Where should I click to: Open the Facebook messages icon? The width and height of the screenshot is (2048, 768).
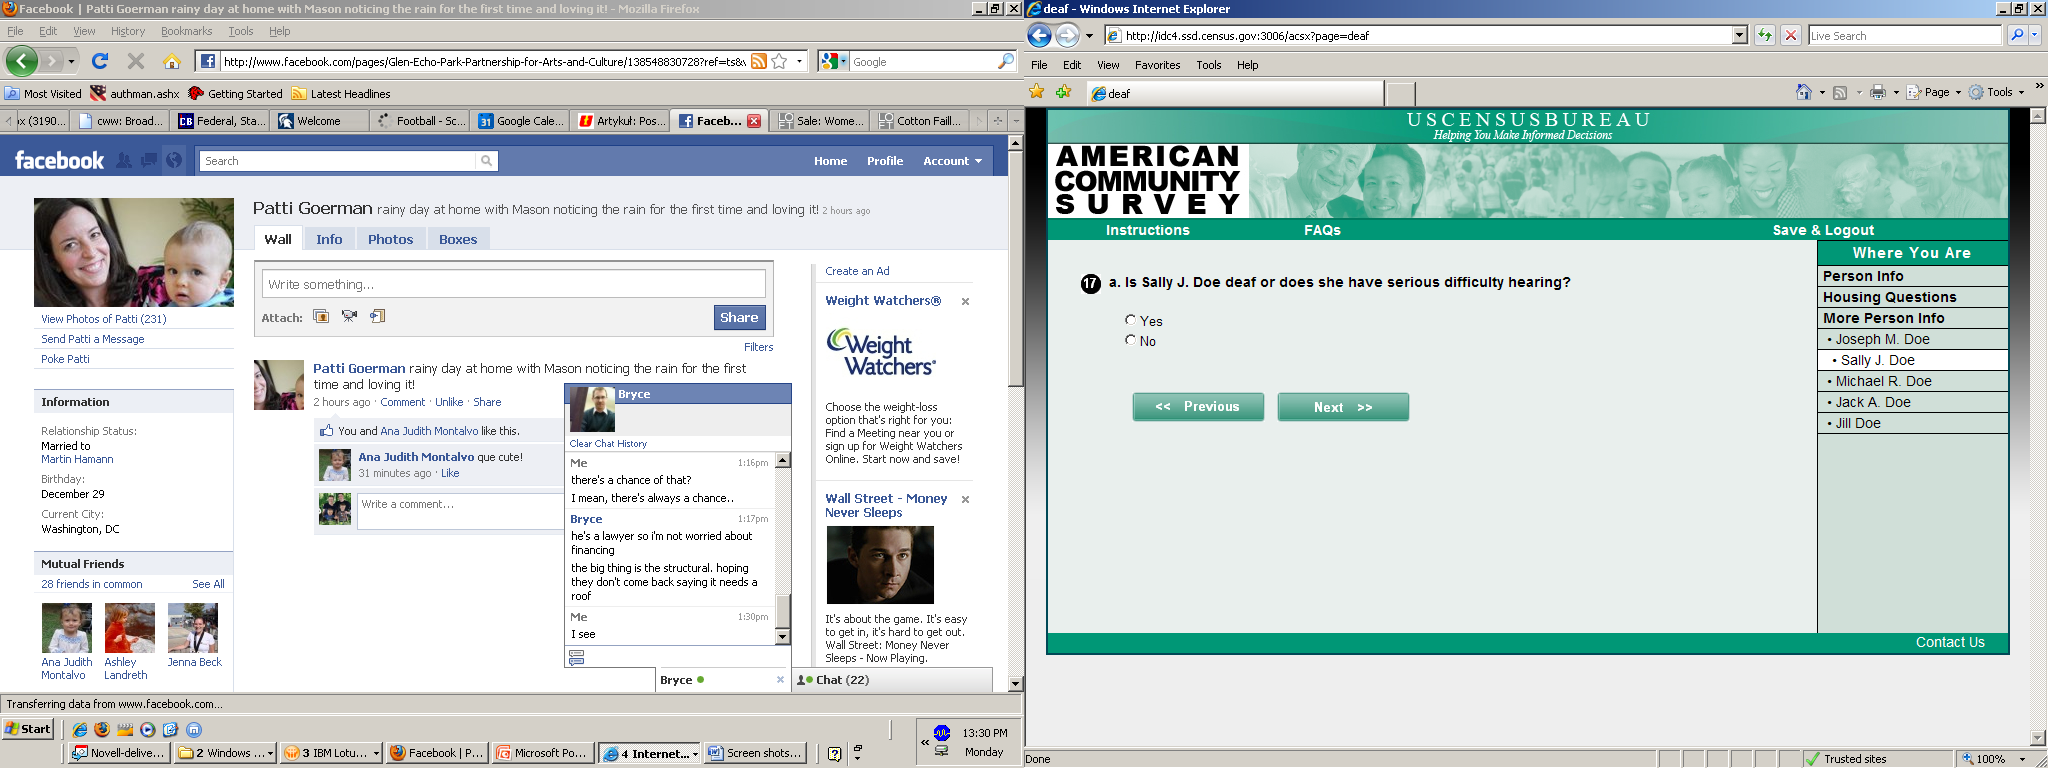tap(149, 160)
